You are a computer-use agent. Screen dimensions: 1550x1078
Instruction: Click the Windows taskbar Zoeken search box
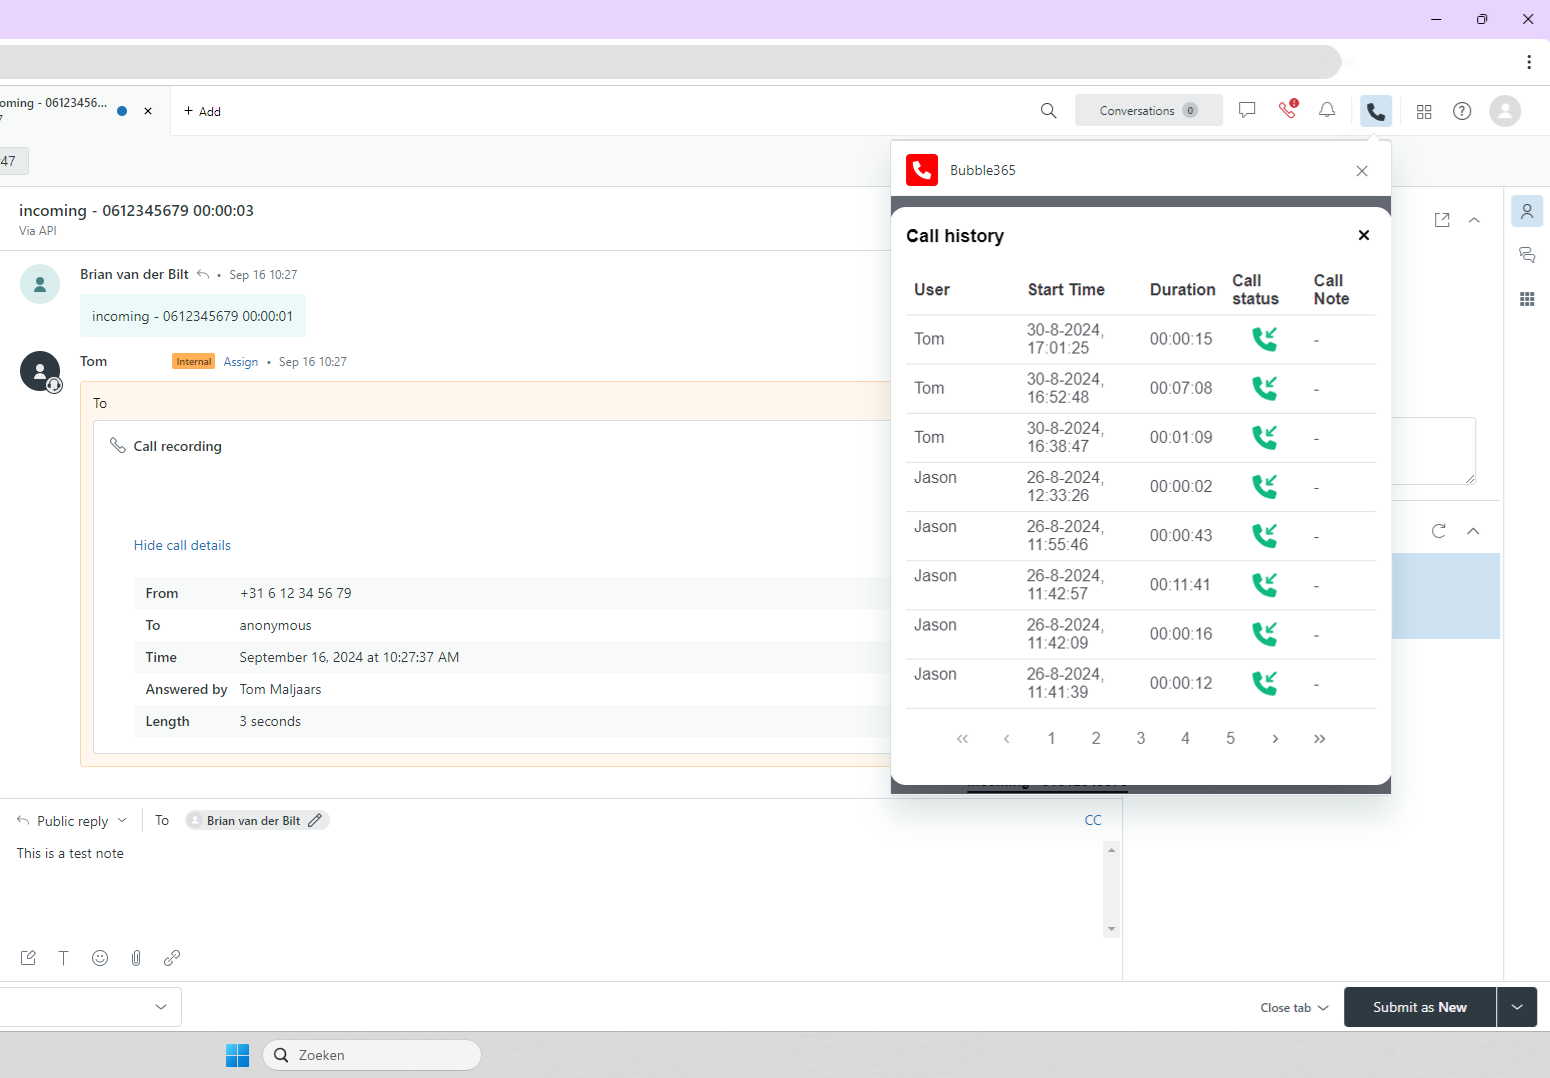(x=372, y=1055)
